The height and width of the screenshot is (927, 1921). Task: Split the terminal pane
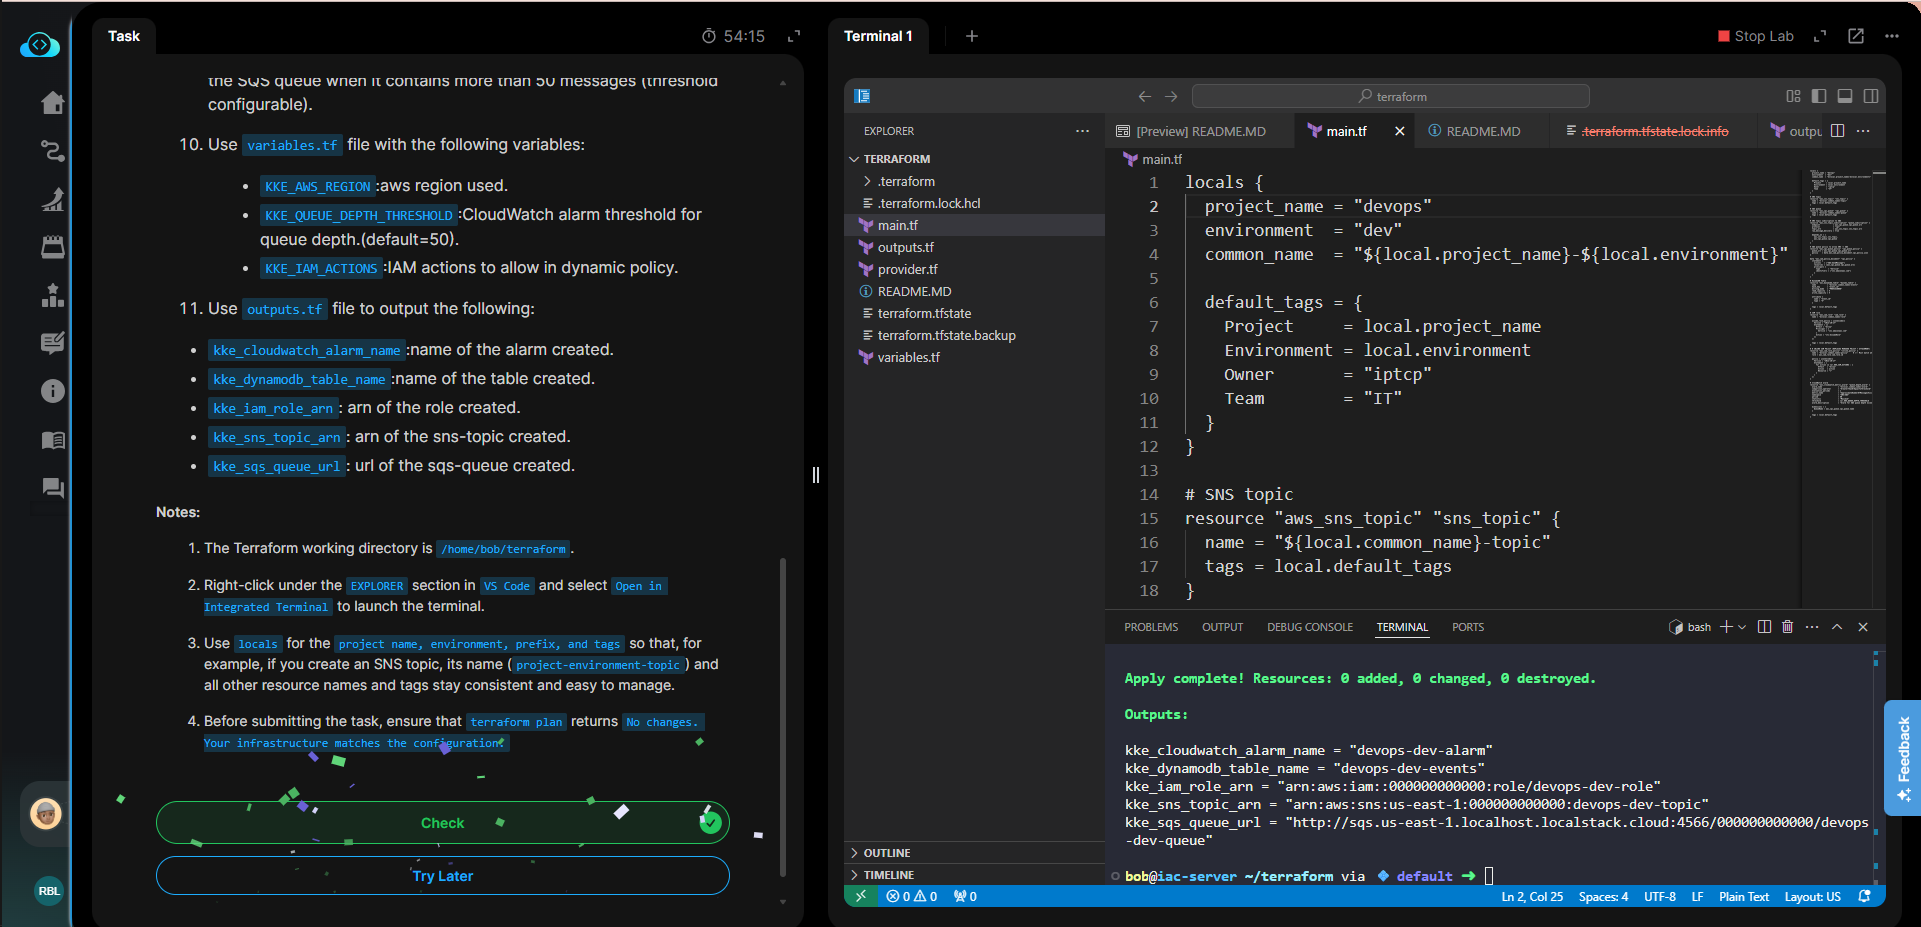pos(1764,627)
